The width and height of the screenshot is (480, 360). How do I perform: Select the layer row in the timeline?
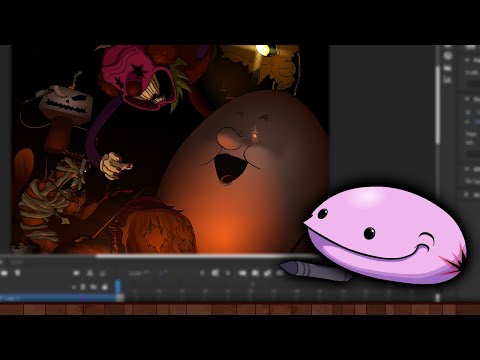pyautogui.click(x=57, y=298)
